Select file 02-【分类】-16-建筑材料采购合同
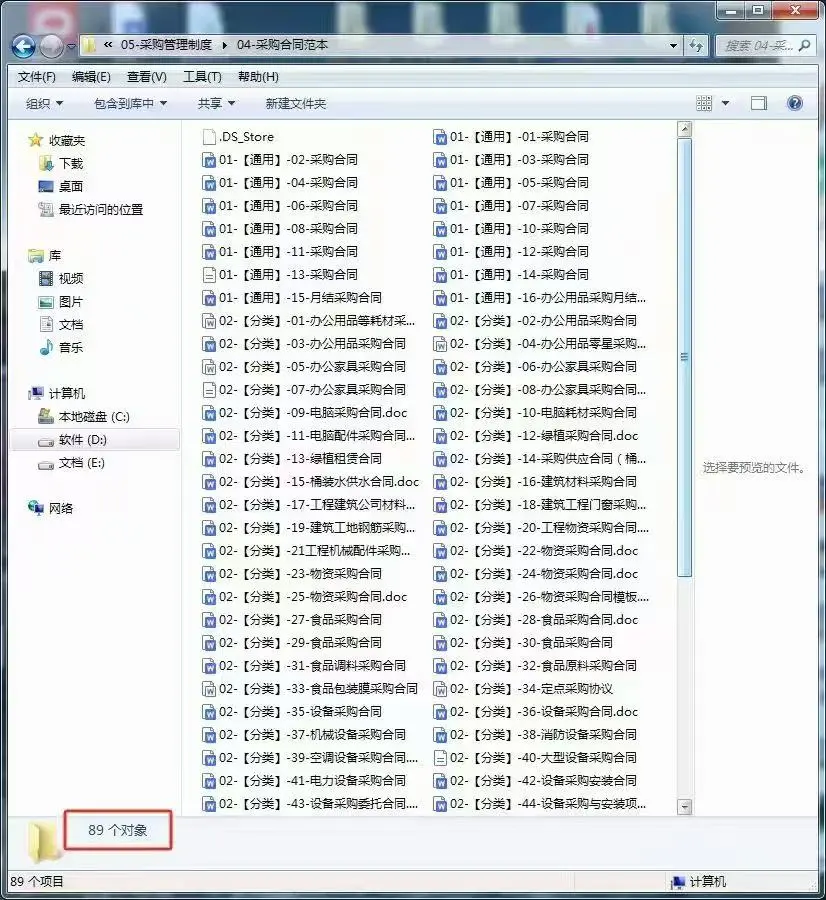The width and height of the screenshot is (826, 900). [535, 482]
